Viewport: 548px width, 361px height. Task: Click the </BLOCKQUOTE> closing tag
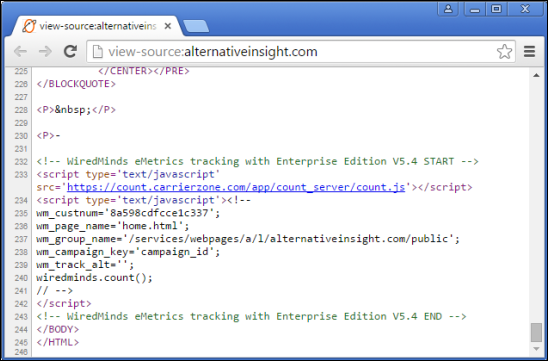tap(76, 84)
